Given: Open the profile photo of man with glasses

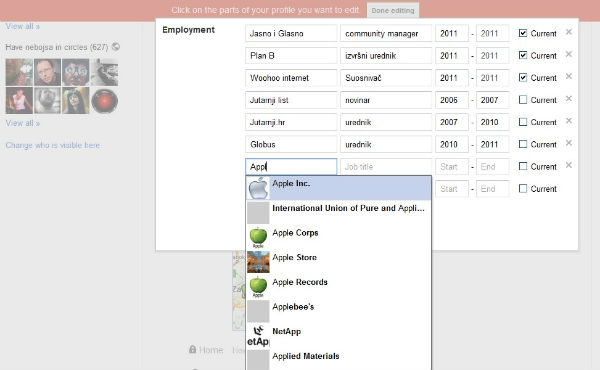Looking at the screenshot, I should pyautogui.click(x=47, y=72).
